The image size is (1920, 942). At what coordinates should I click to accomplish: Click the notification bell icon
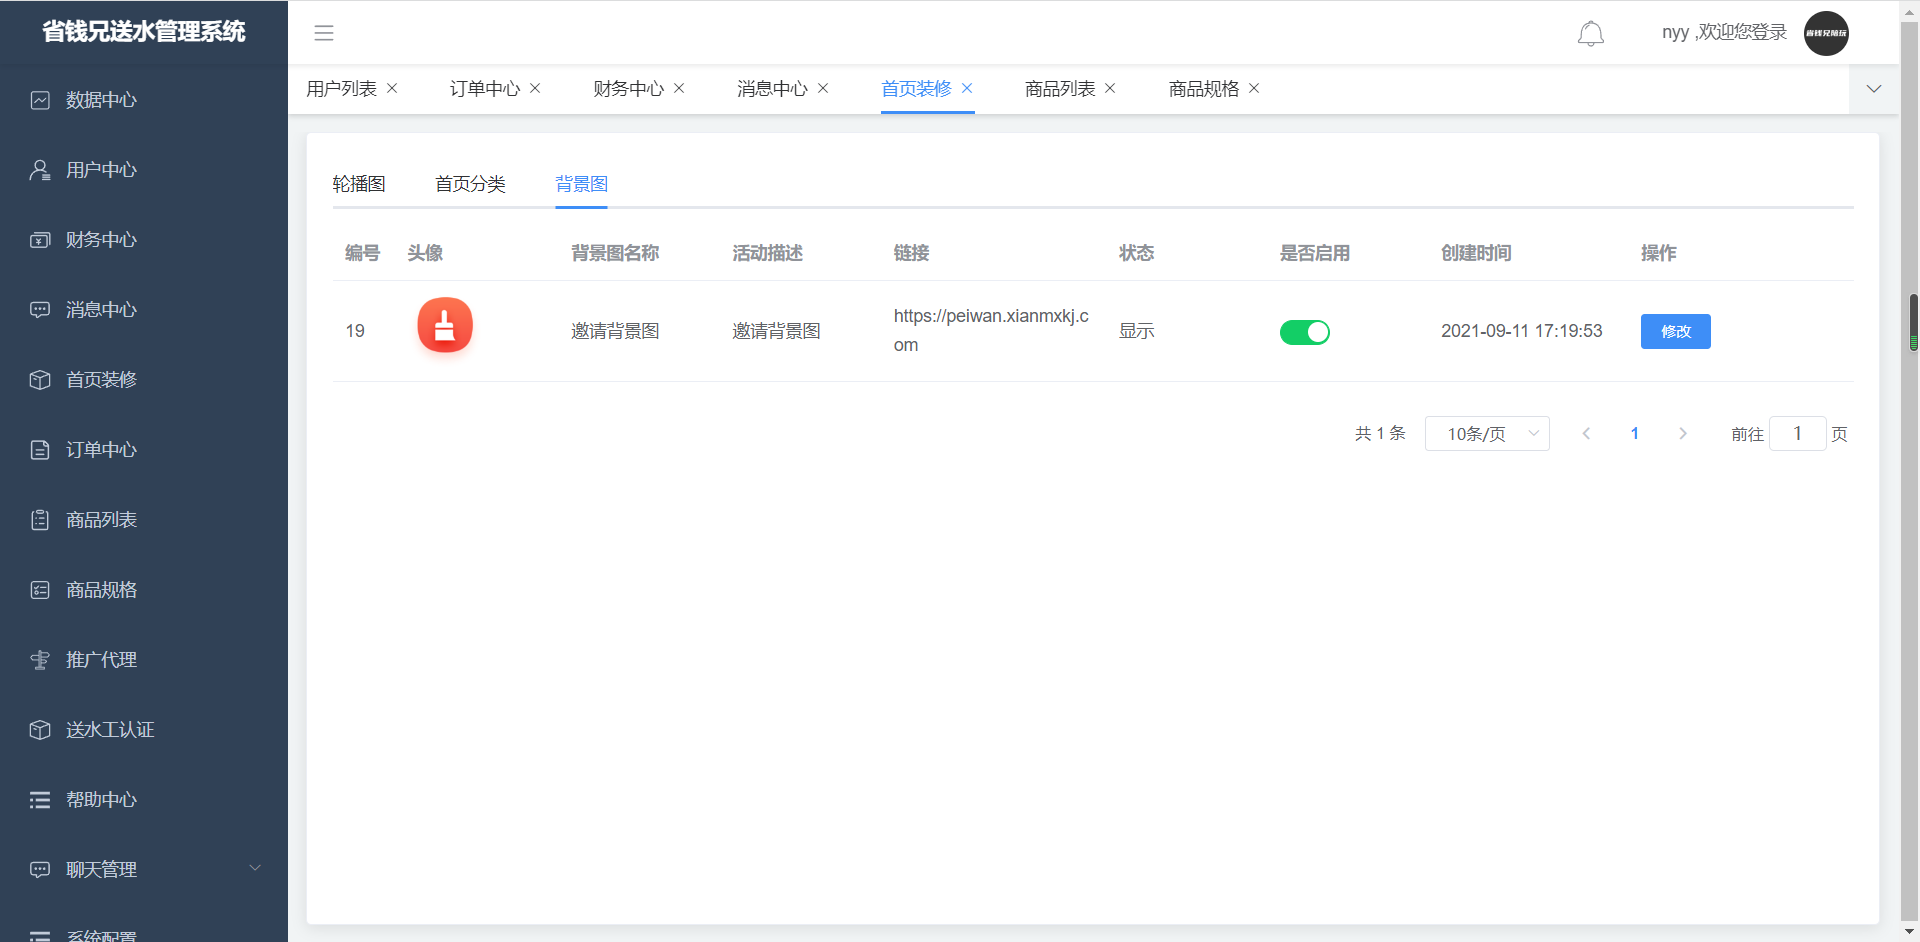[1590, 34]
